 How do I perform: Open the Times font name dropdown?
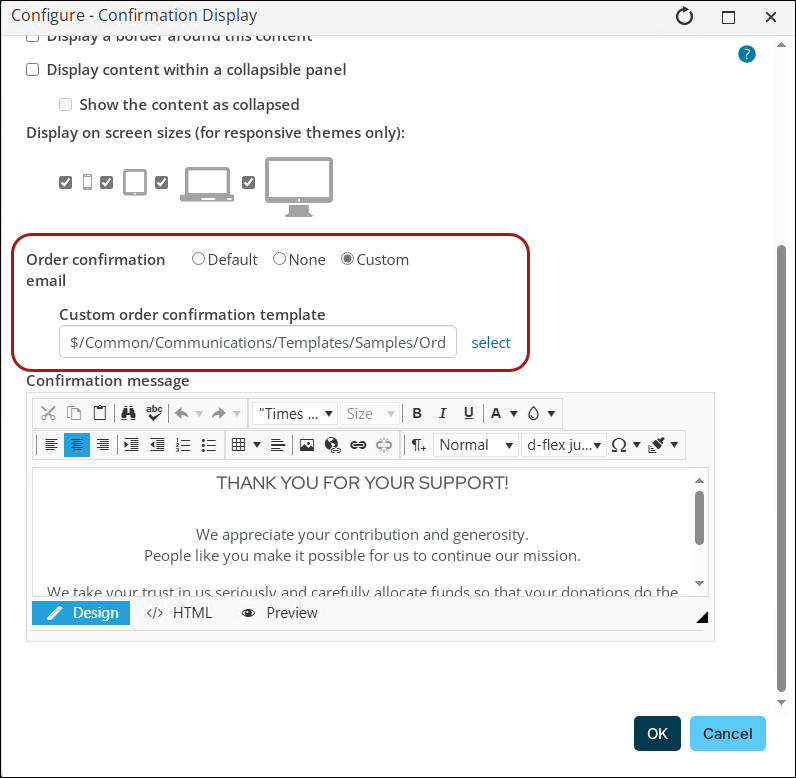pos(295,414)
